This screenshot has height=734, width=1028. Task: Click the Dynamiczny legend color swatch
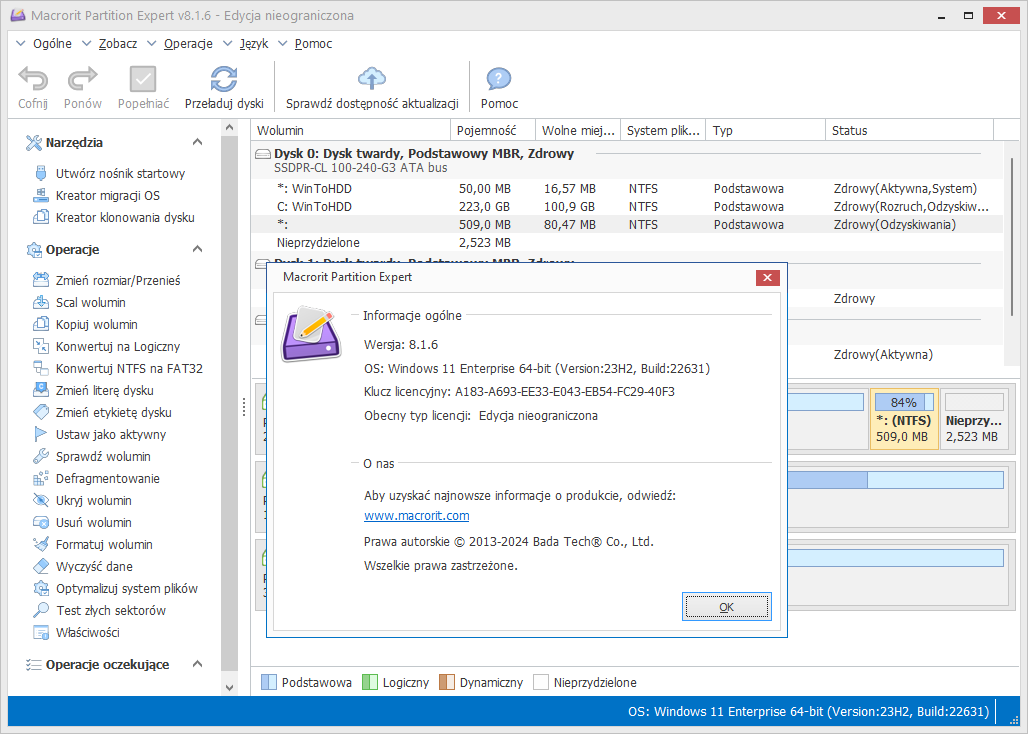click(x=446, y=682)
